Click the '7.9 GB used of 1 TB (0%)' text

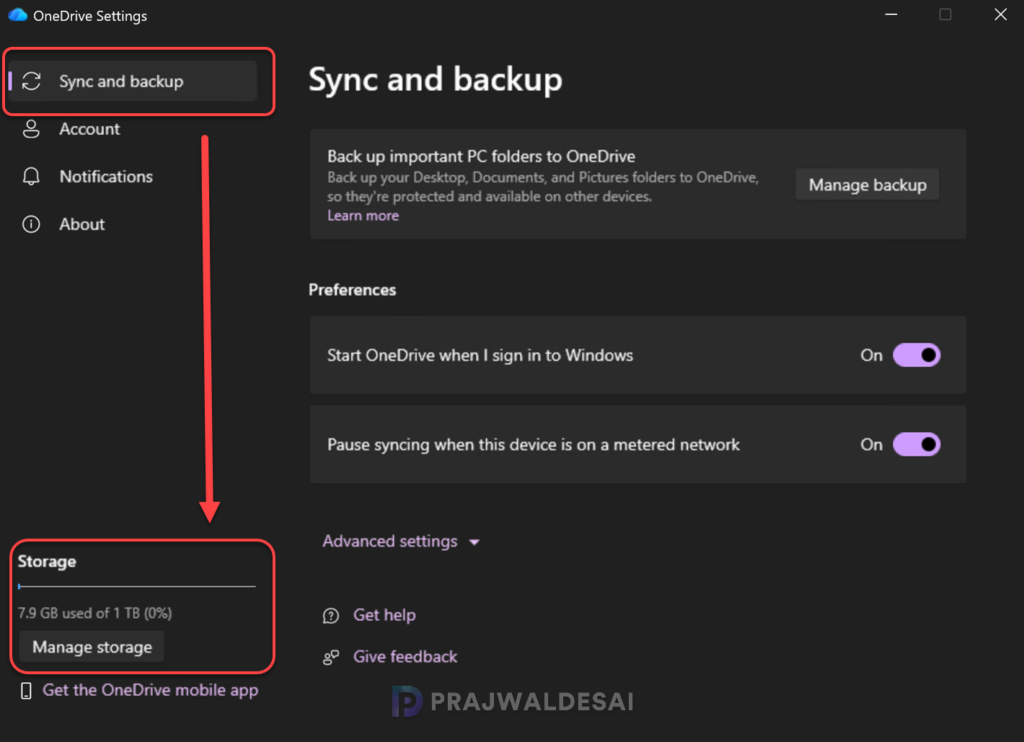tap(95, 613)
